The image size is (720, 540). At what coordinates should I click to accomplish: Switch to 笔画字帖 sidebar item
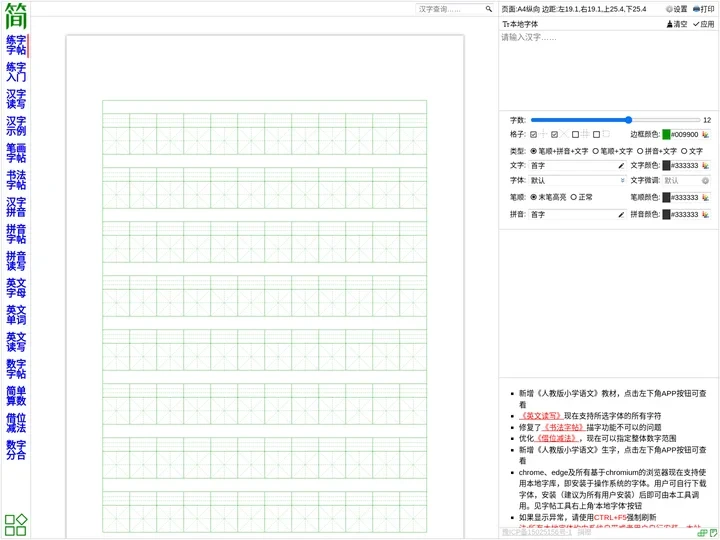point(16,153)
